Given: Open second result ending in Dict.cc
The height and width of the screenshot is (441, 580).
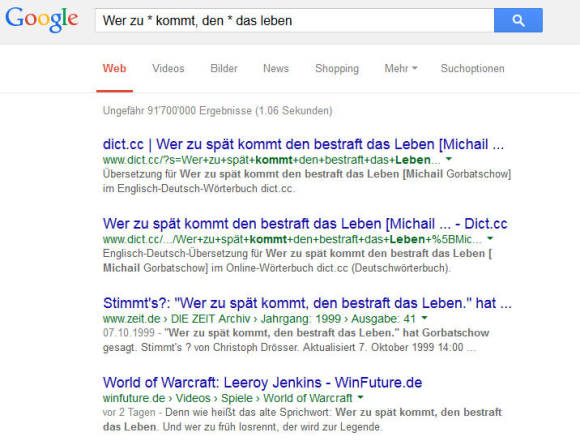Looking at the screenshot, I should [305, 224].
